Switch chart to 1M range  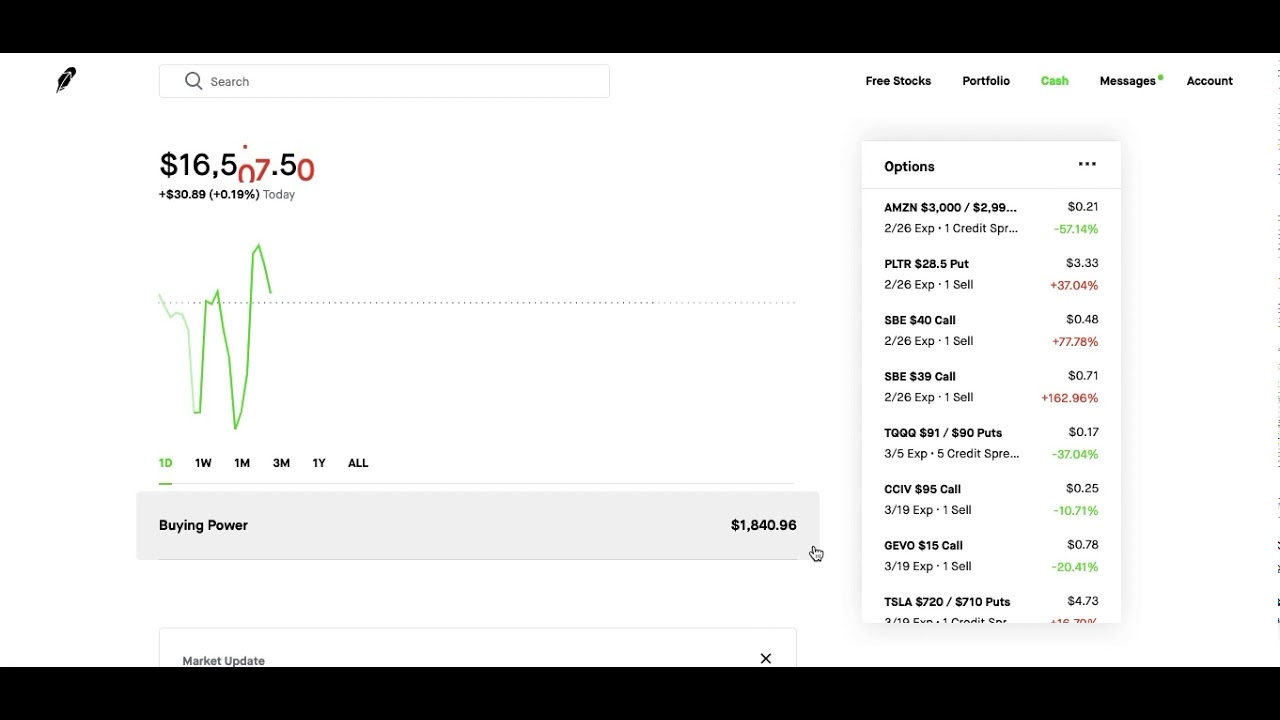[x=242, y=463]
